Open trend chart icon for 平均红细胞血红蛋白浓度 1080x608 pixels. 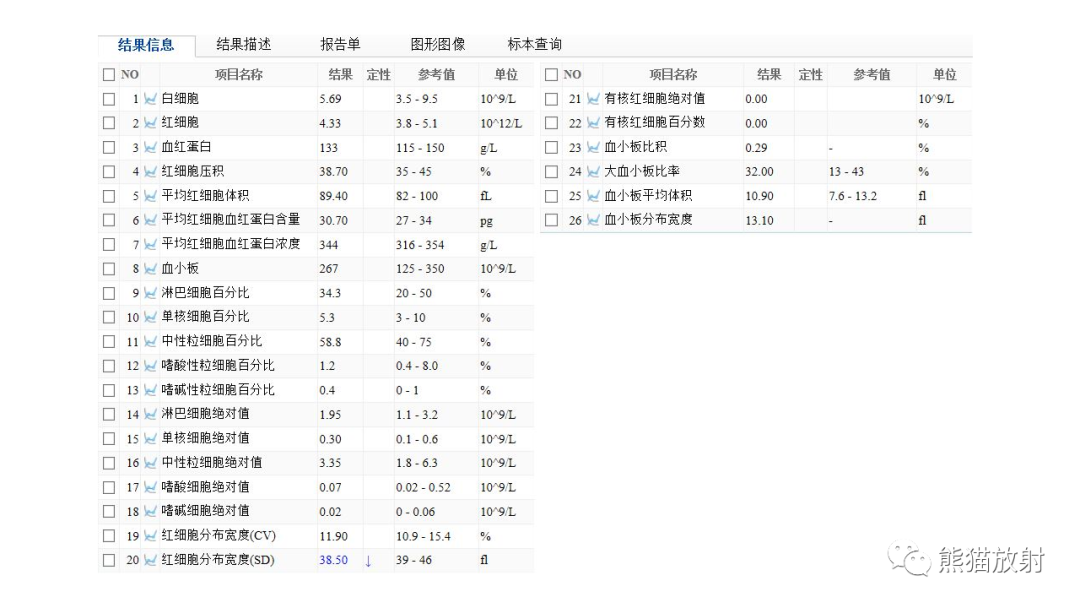tap(150, 244)
